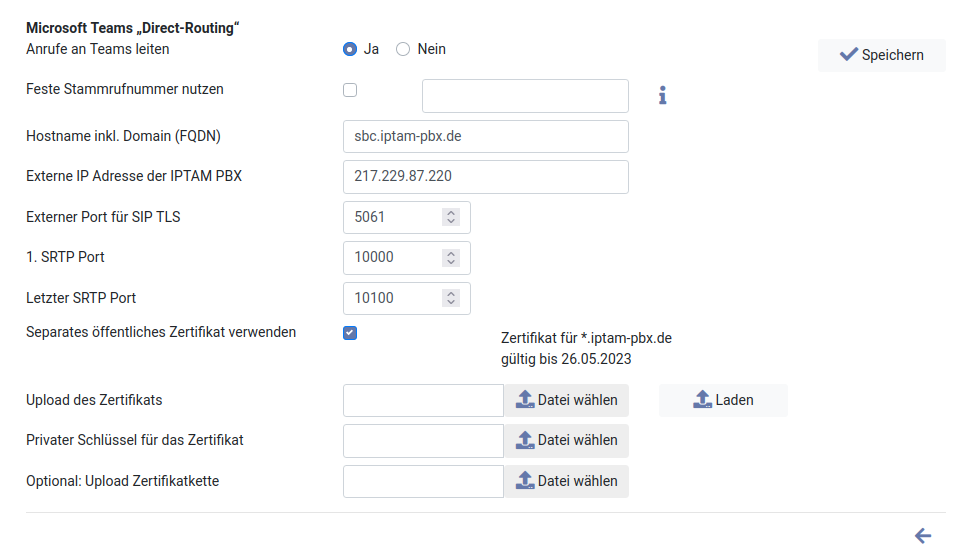The image size is (964, 556).
Task: Select 'Nein' for Anrufe an Teams leiten
Action: tap(404, 49)
